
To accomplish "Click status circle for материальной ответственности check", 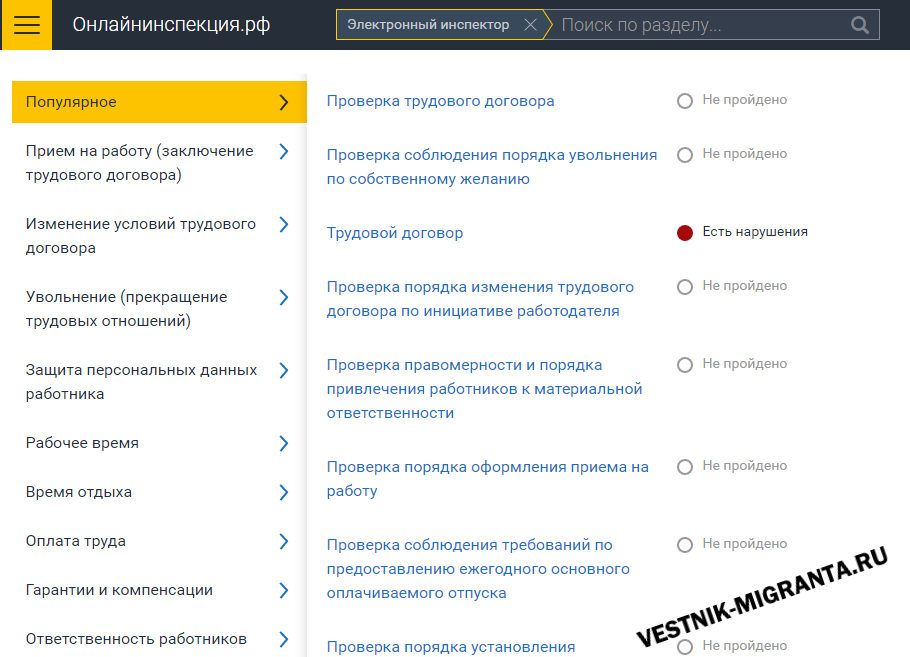I will [685, 365].
